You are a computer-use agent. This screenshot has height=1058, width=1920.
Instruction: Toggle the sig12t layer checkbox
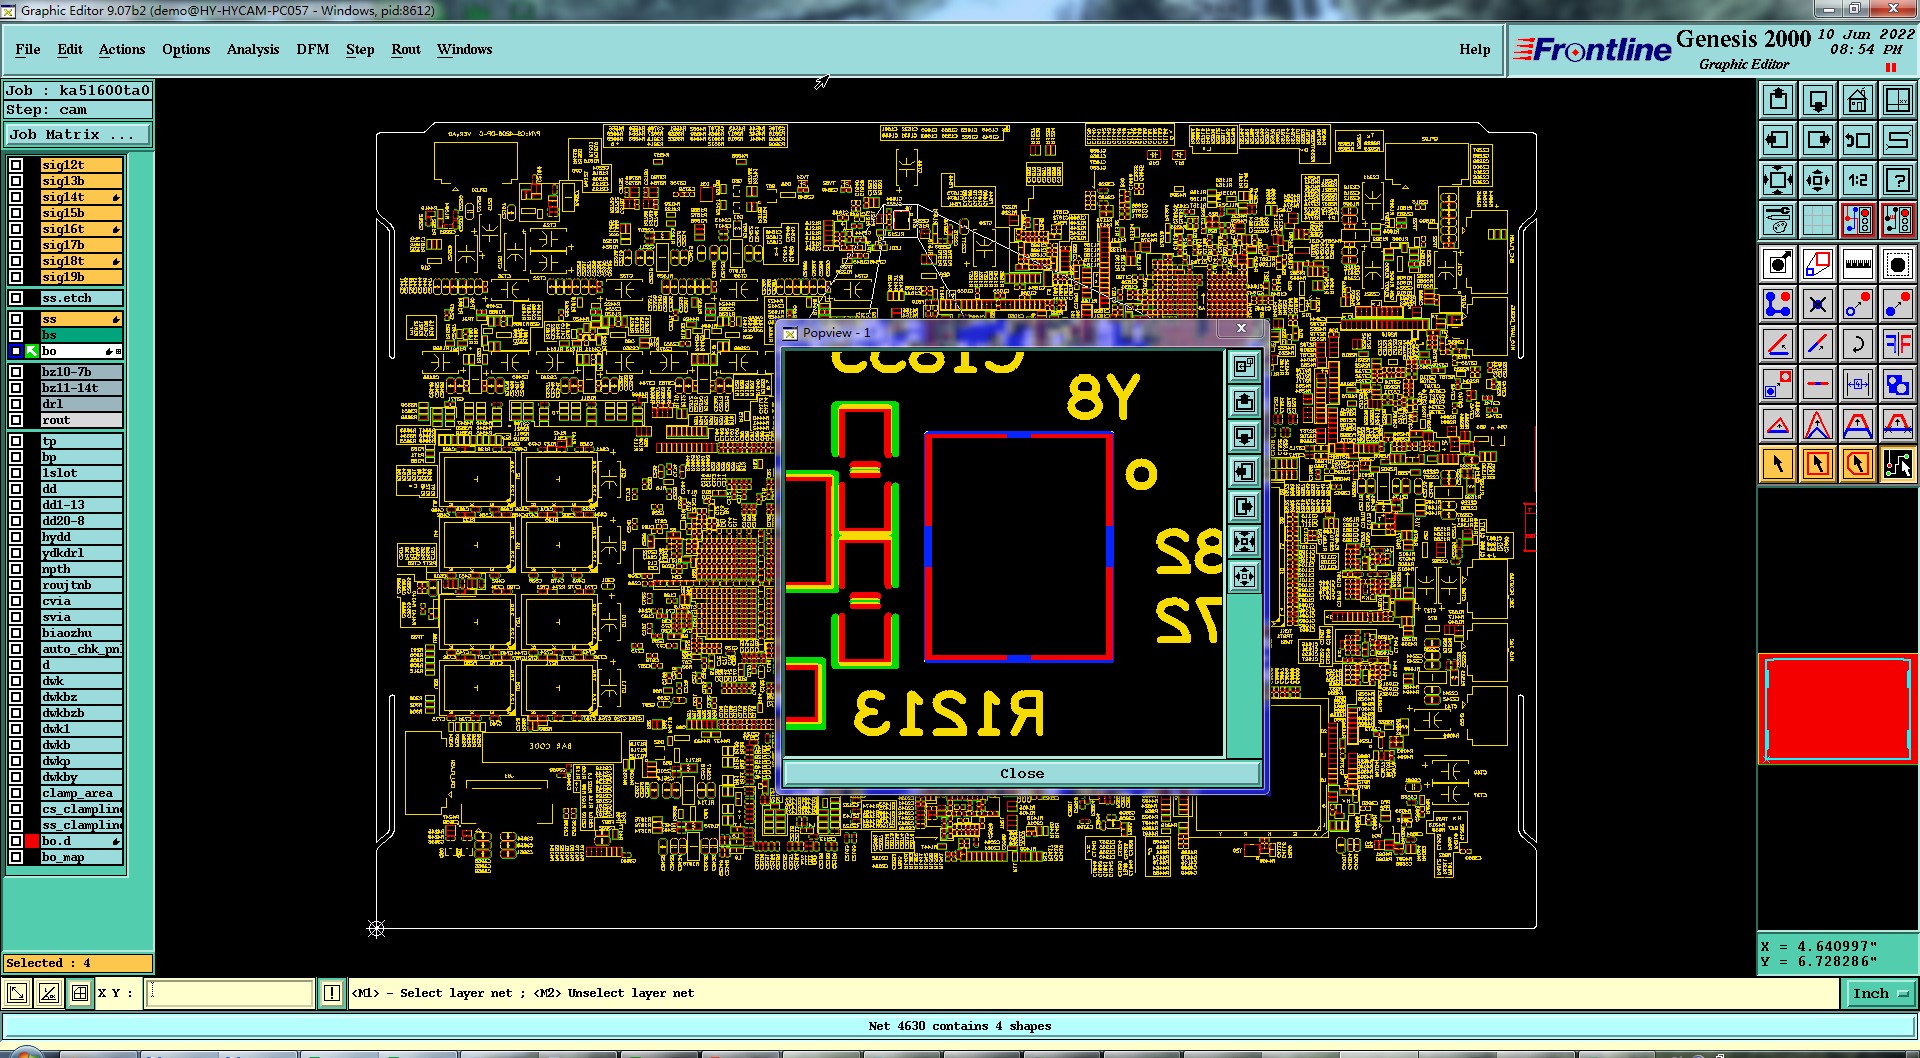click(16, 165)
